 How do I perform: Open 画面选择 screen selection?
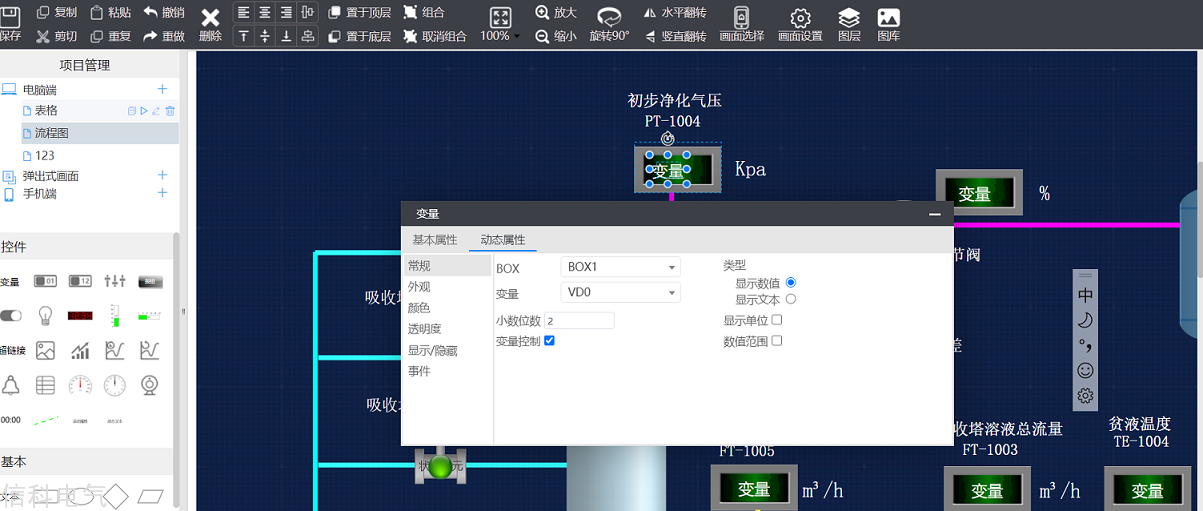[742, 24]
